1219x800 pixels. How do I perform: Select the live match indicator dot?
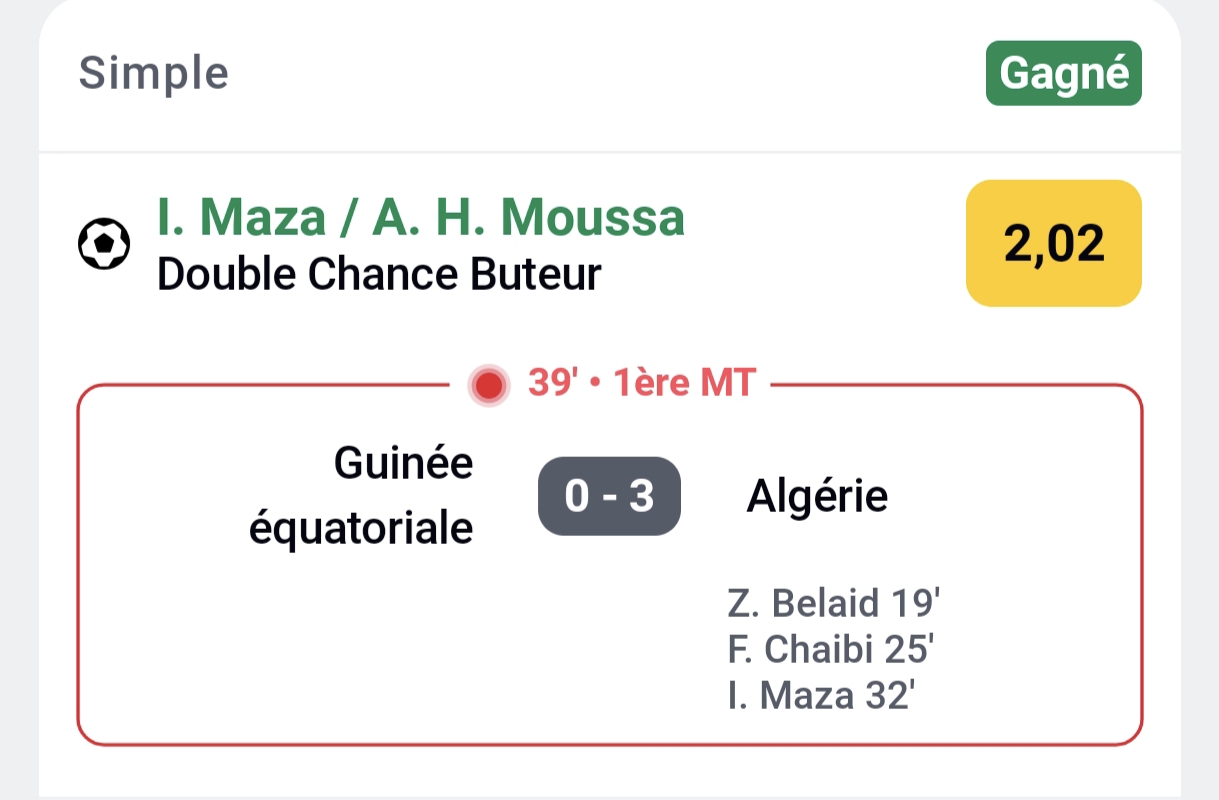487,382
